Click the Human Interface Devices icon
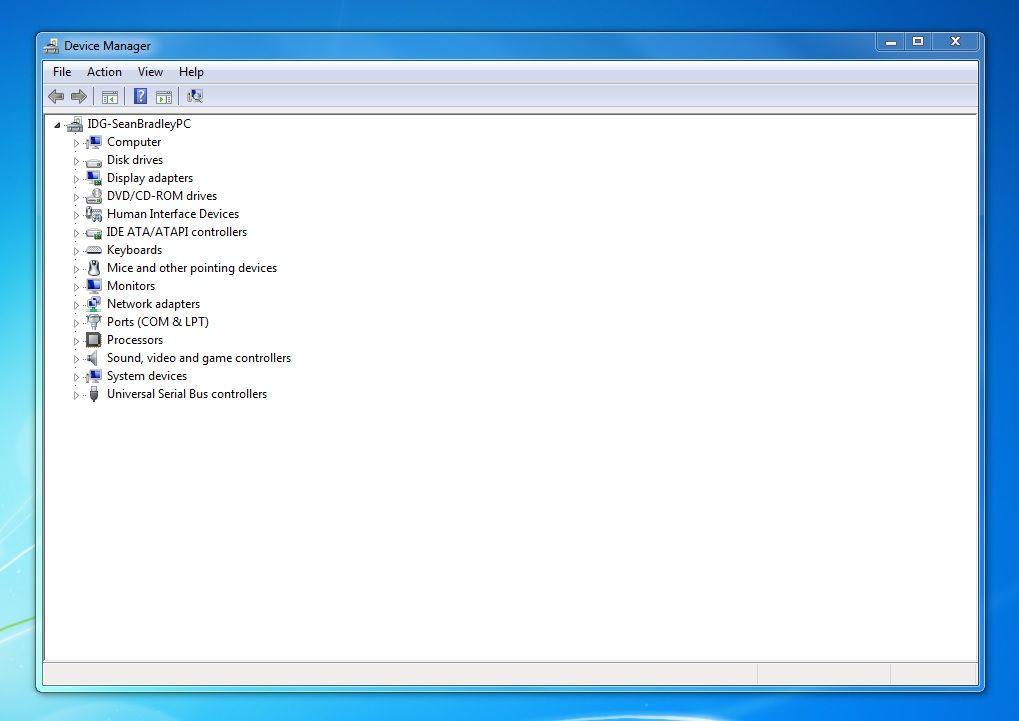 tap(94, 214)
